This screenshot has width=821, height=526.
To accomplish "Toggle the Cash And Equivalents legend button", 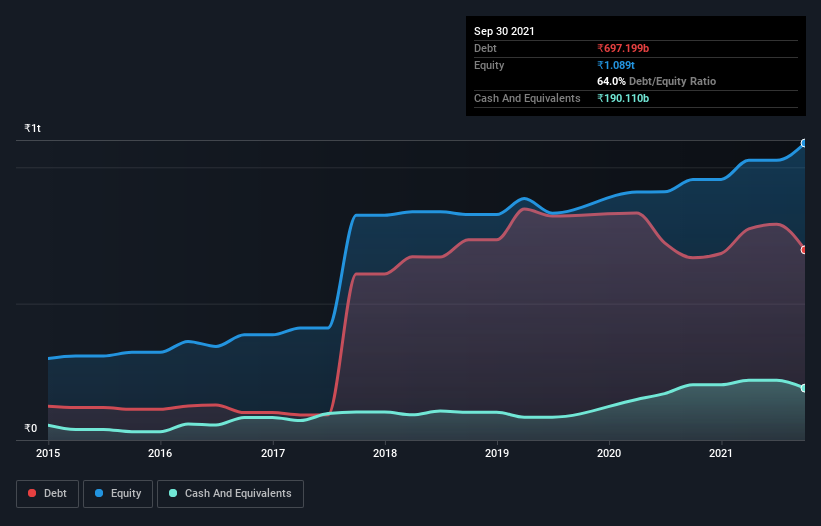I will pos(230,494).
